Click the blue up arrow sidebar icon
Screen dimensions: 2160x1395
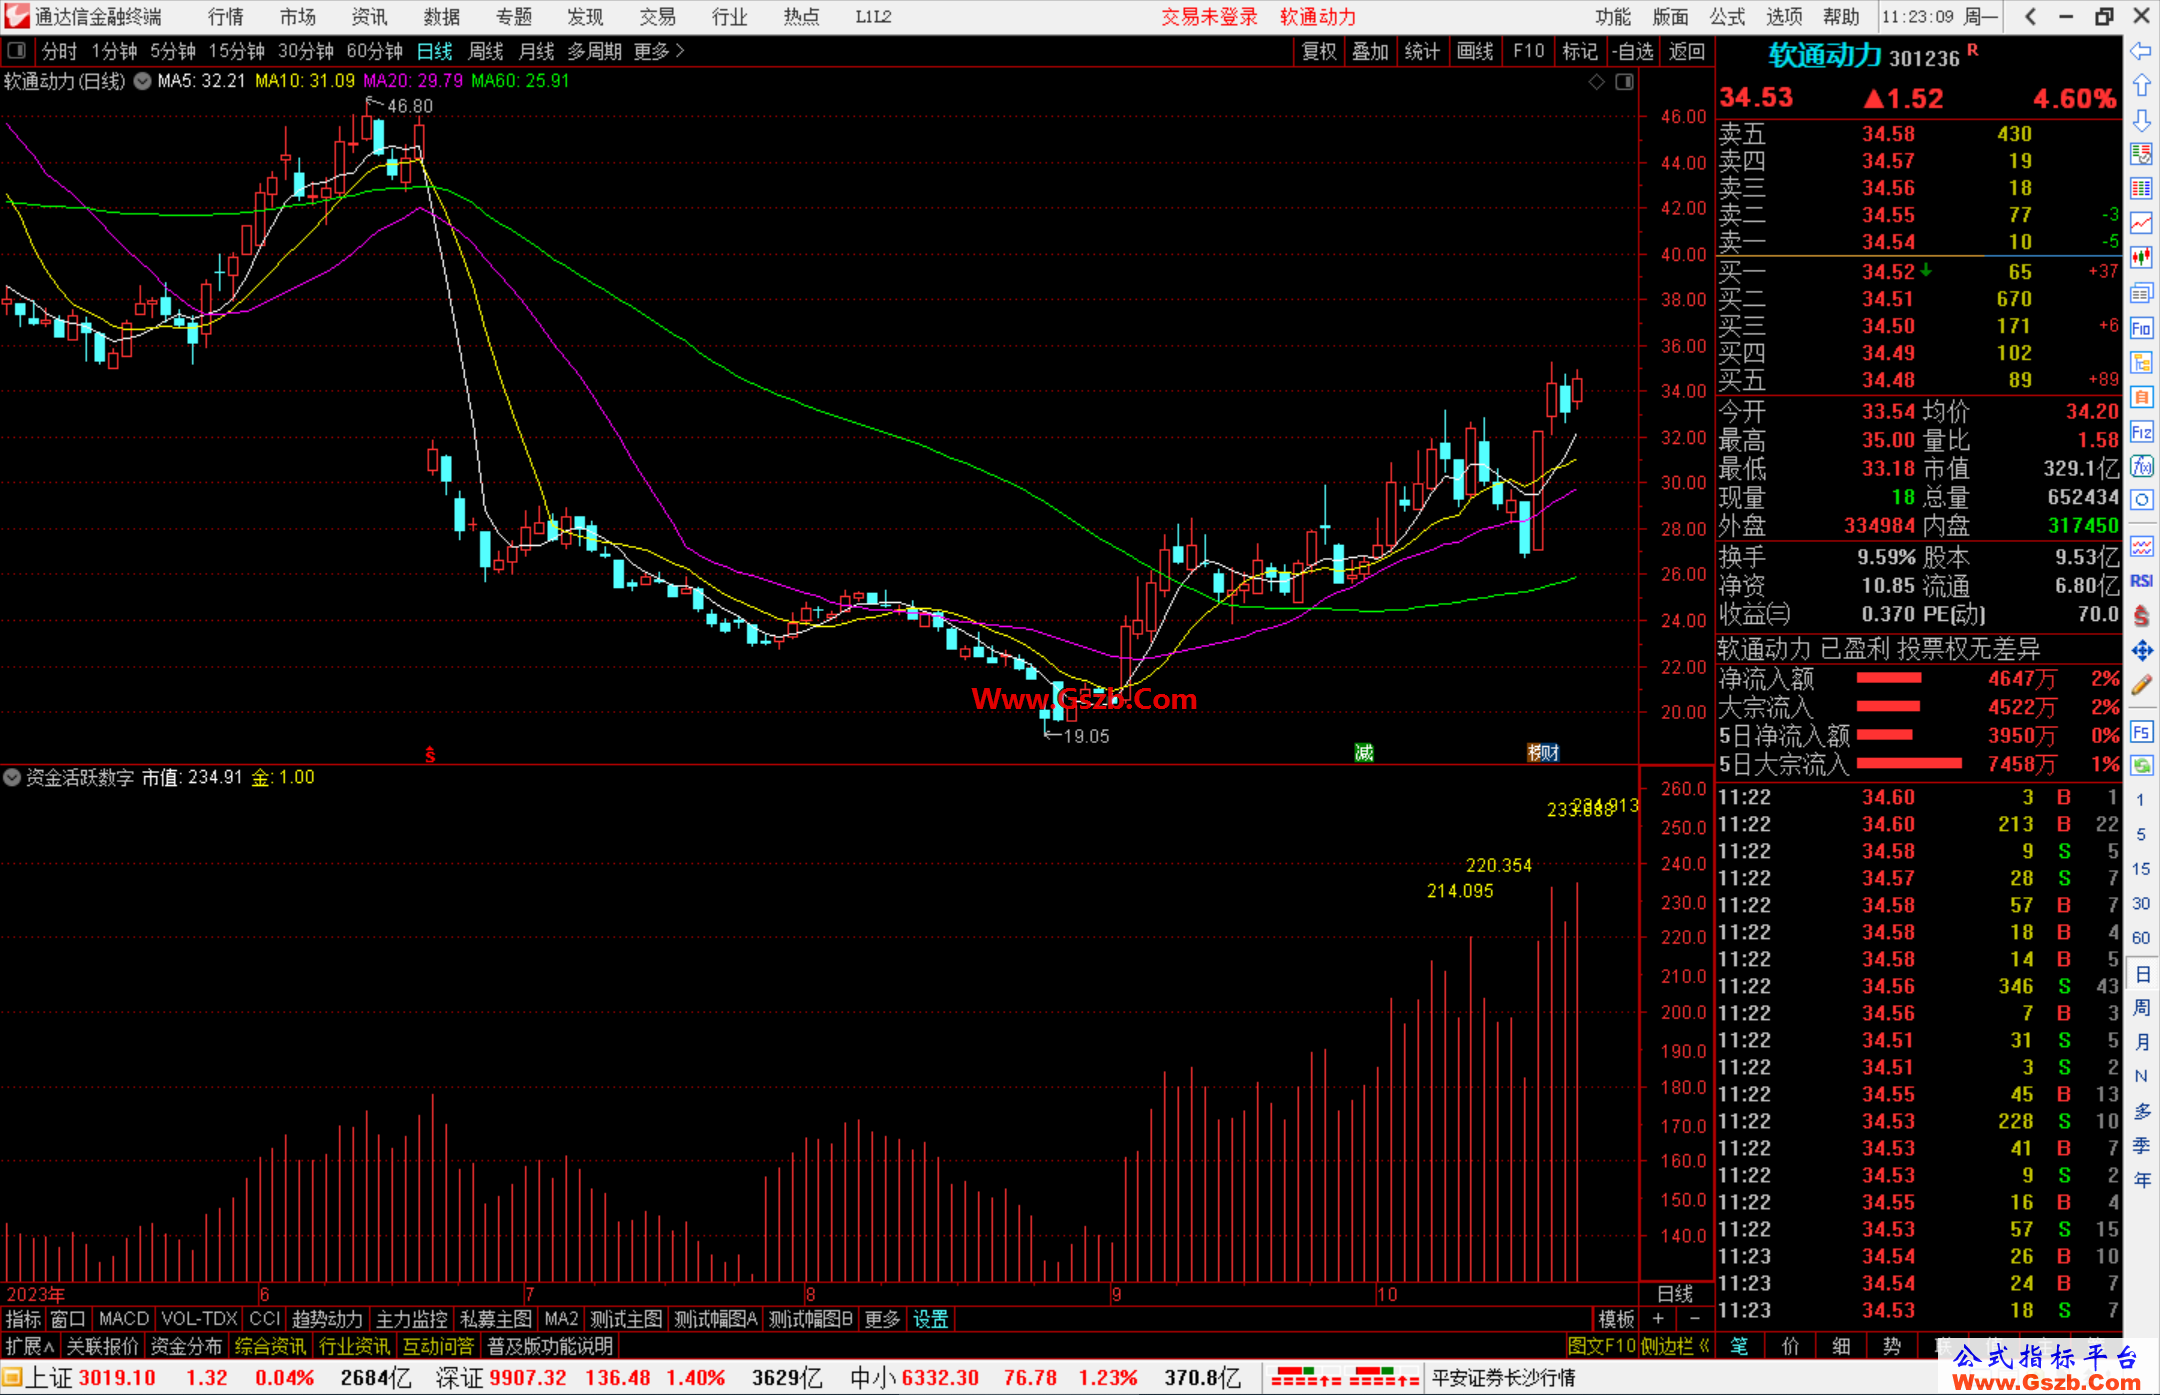point(2141,85)
